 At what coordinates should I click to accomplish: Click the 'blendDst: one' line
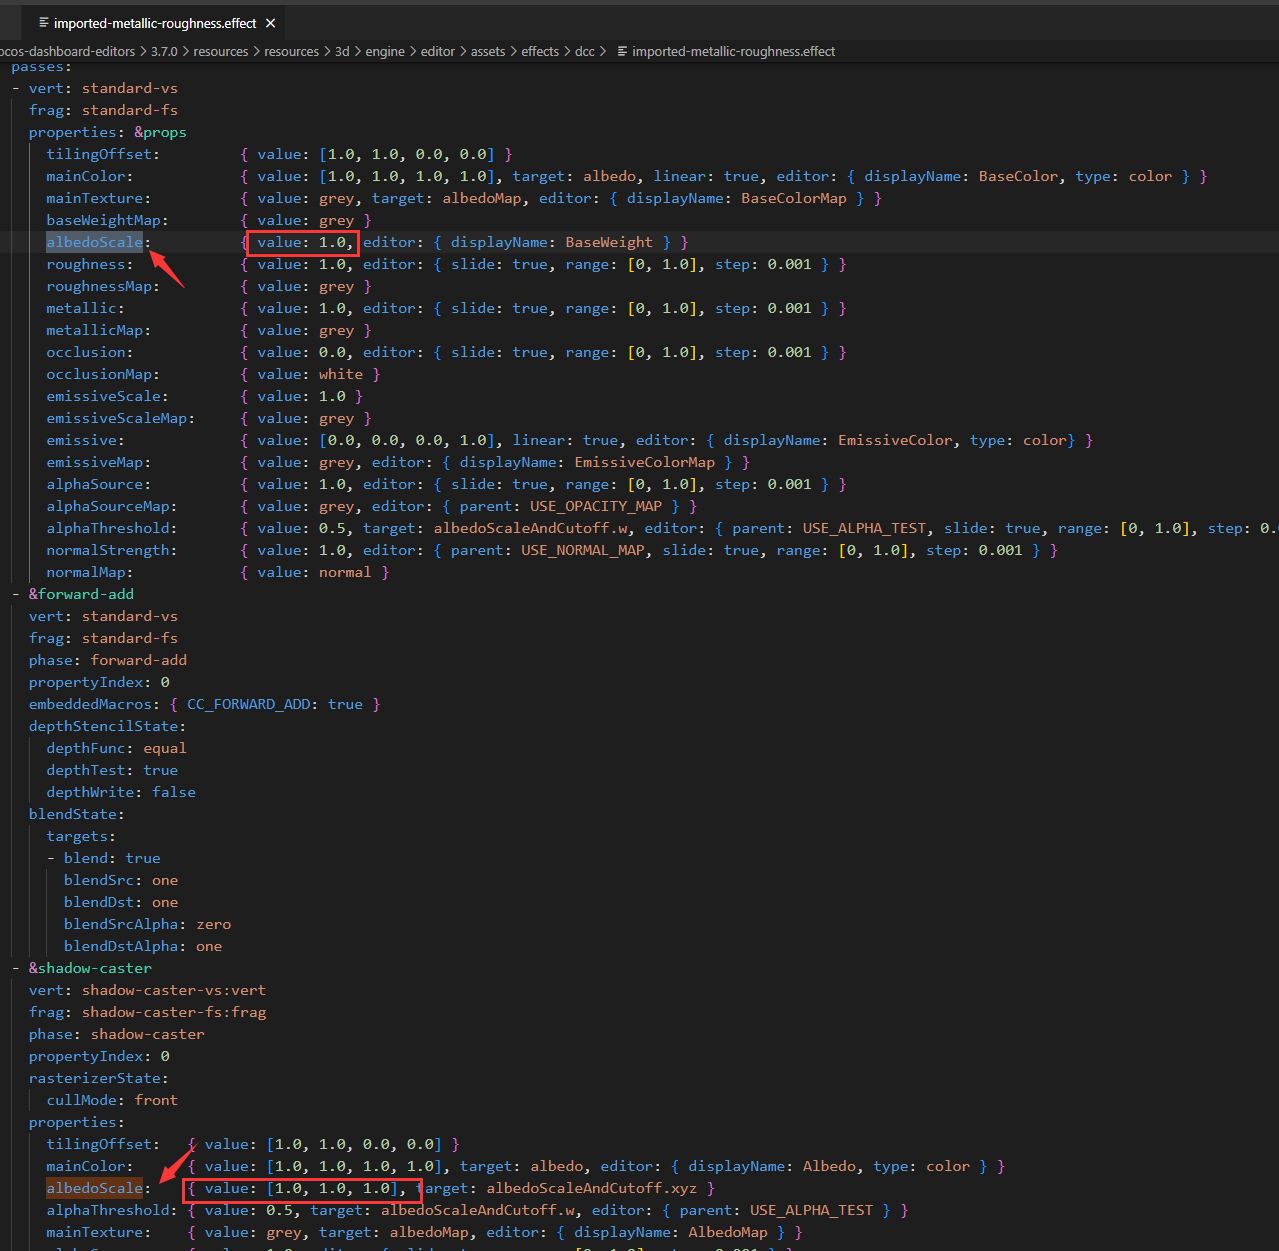coord(121,902)
